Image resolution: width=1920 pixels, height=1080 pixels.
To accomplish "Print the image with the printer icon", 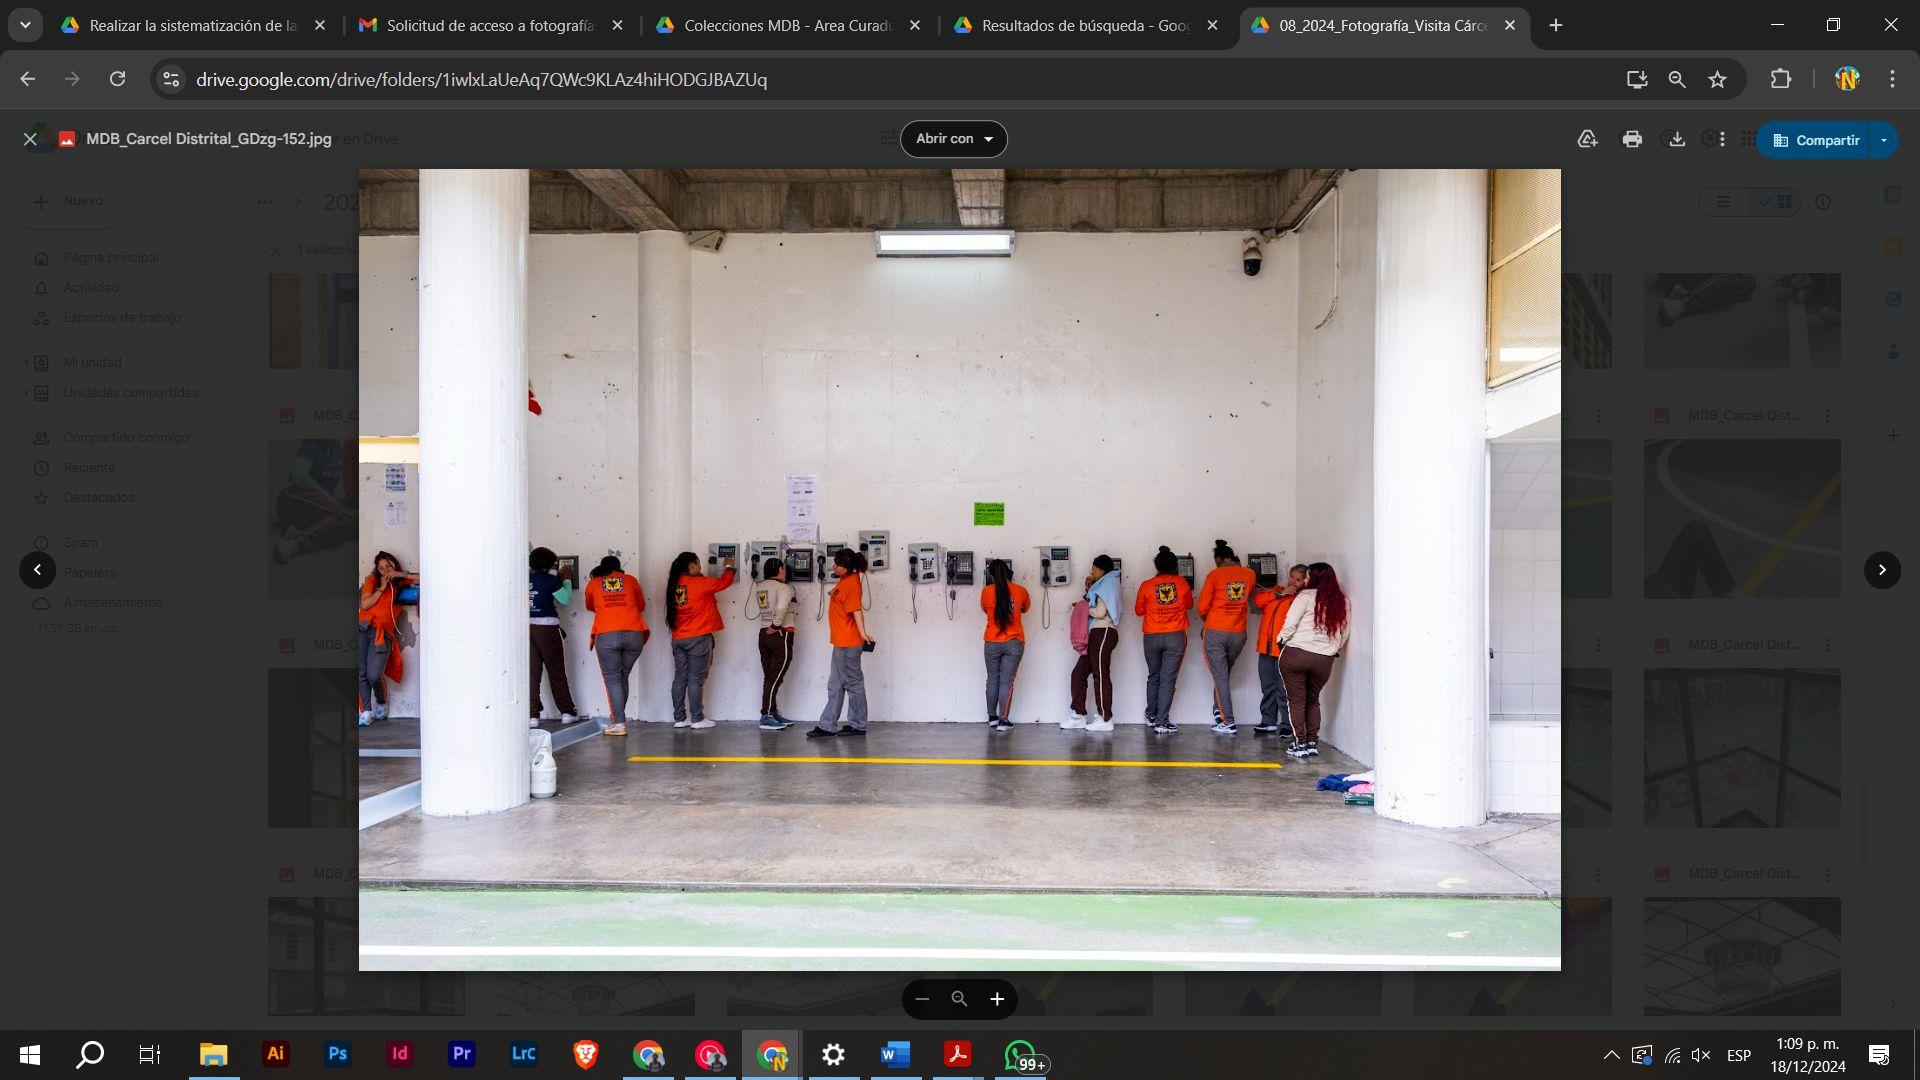I will [1632, 139].
